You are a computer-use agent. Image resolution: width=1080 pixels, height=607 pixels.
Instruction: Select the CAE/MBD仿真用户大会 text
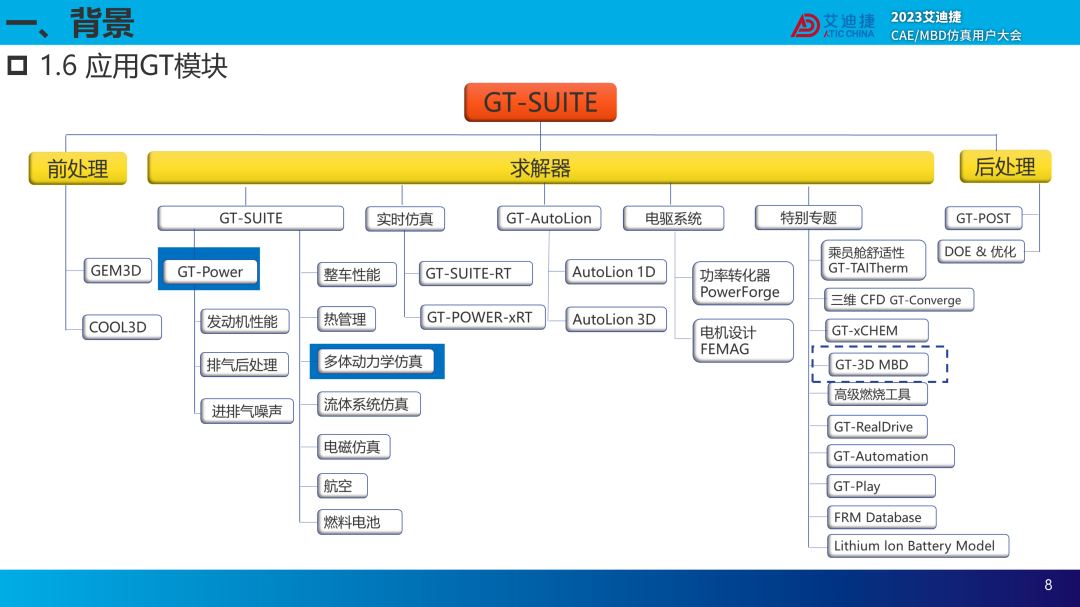pyautogui.click(x=956, y=34)
